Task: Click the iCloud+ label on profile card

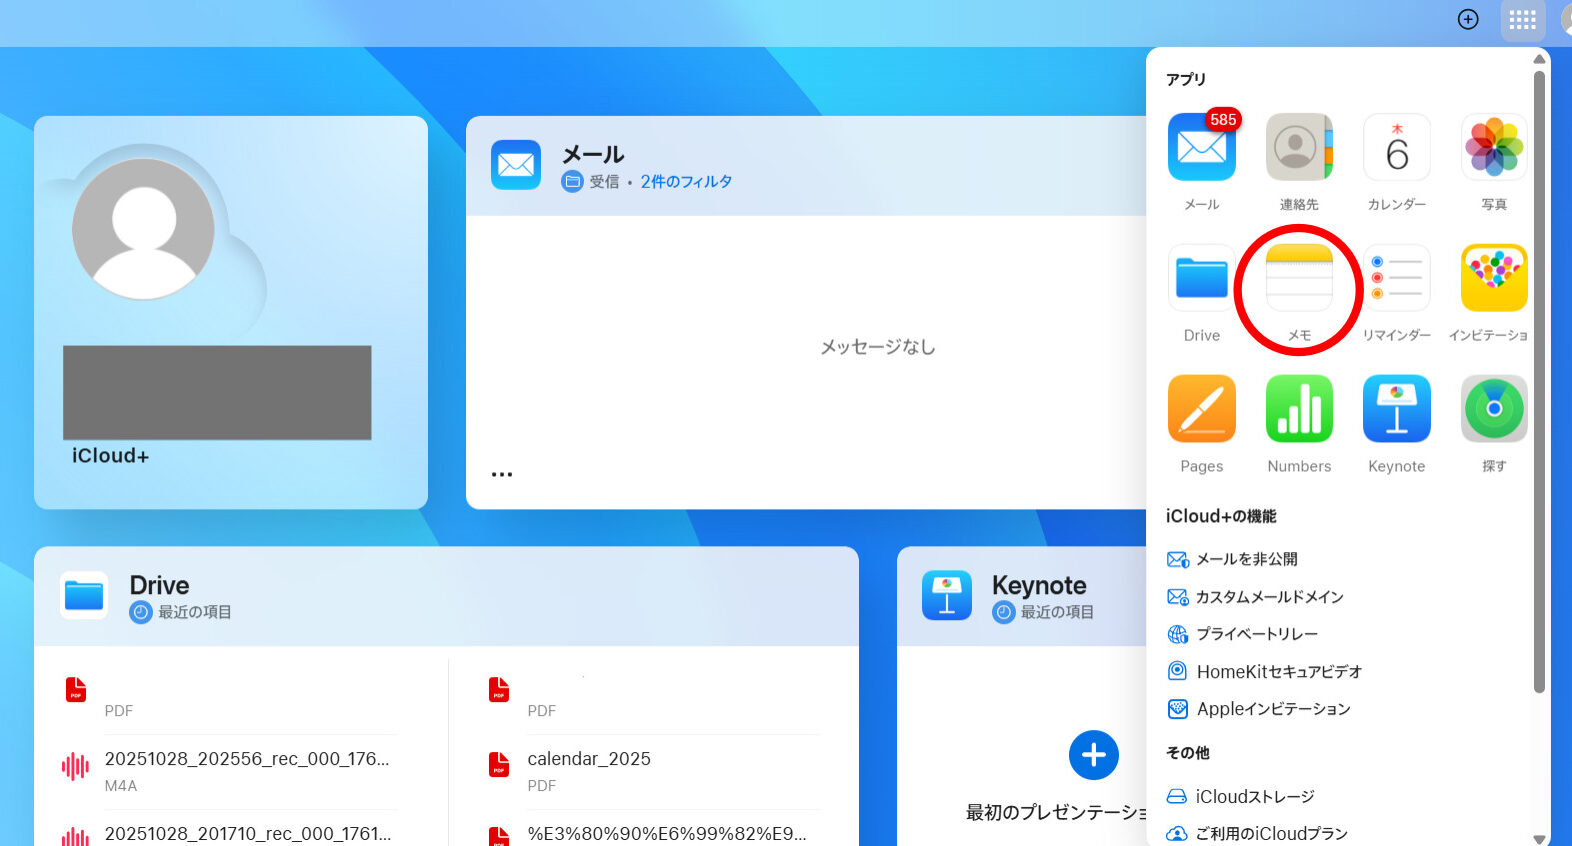Action: (110, 456)
